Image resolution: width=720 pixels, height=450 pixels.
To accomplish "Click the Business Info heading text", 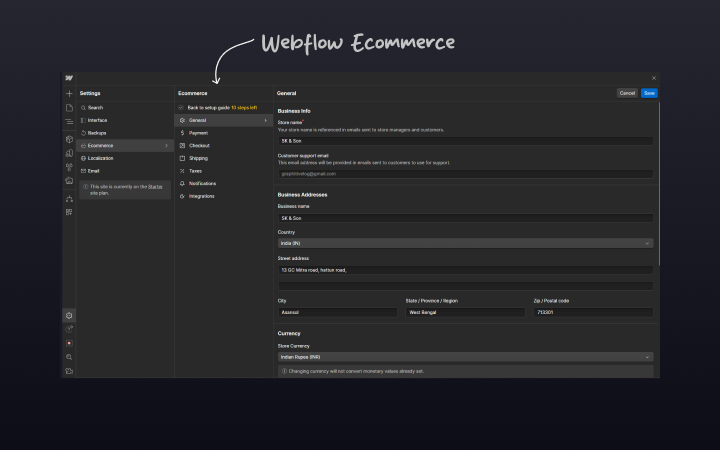I will pyautogui.click(x=294, y=111).
